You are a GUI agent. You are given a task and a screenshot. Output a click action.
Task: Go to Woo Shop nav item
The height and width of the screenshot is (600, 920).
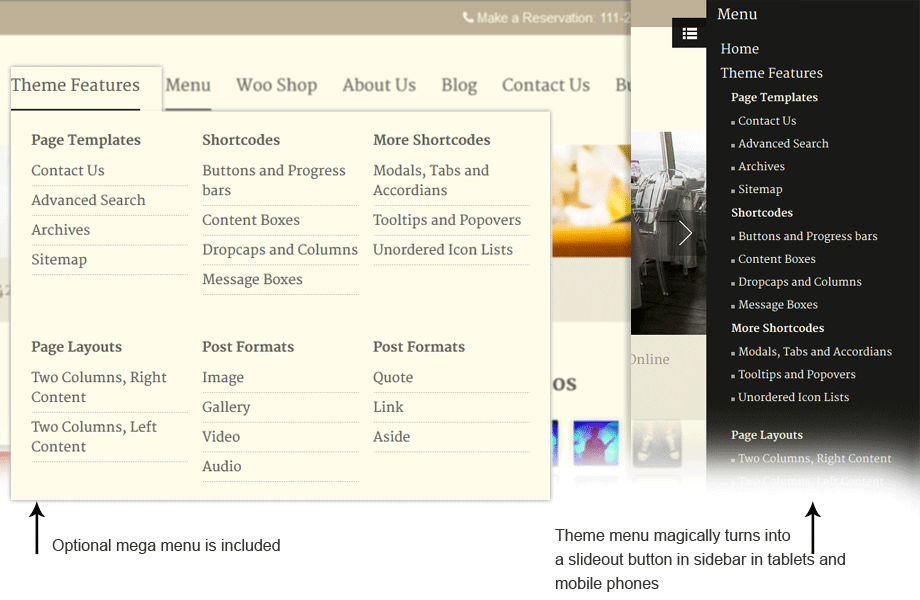coord(276,85)
